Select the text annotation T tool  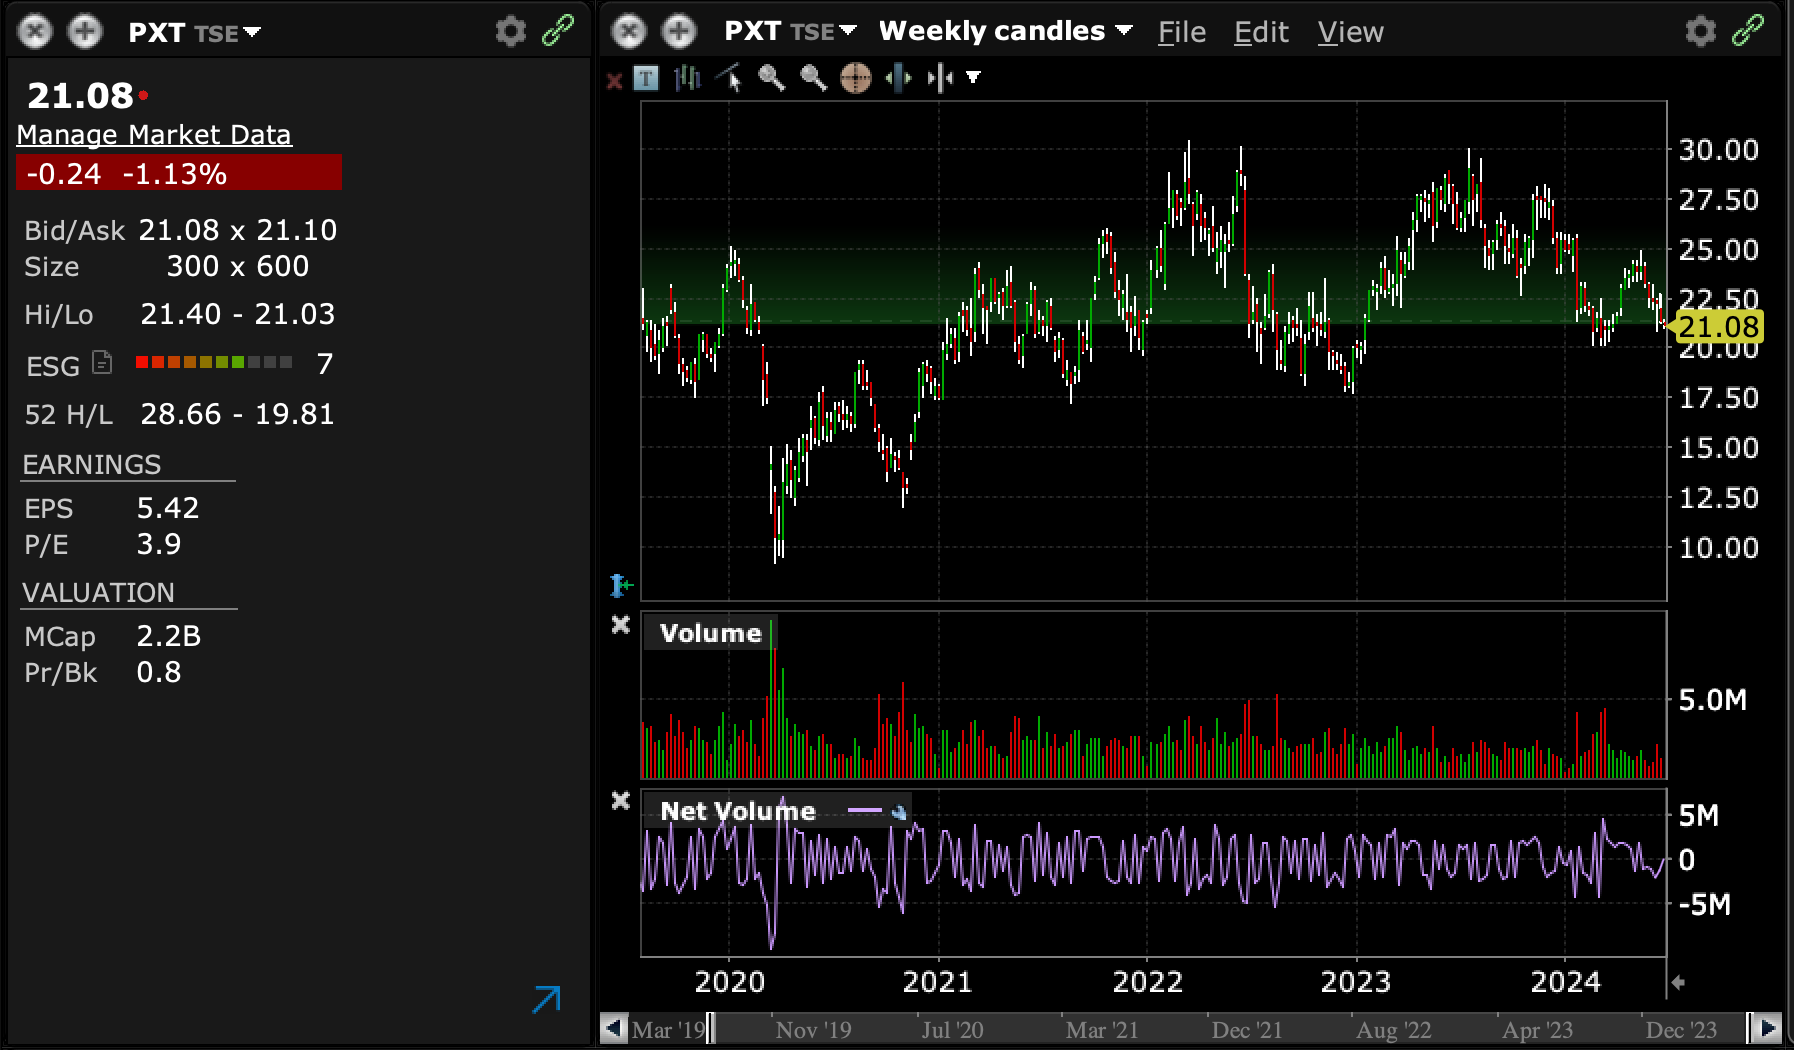click(x=646, y=78)
